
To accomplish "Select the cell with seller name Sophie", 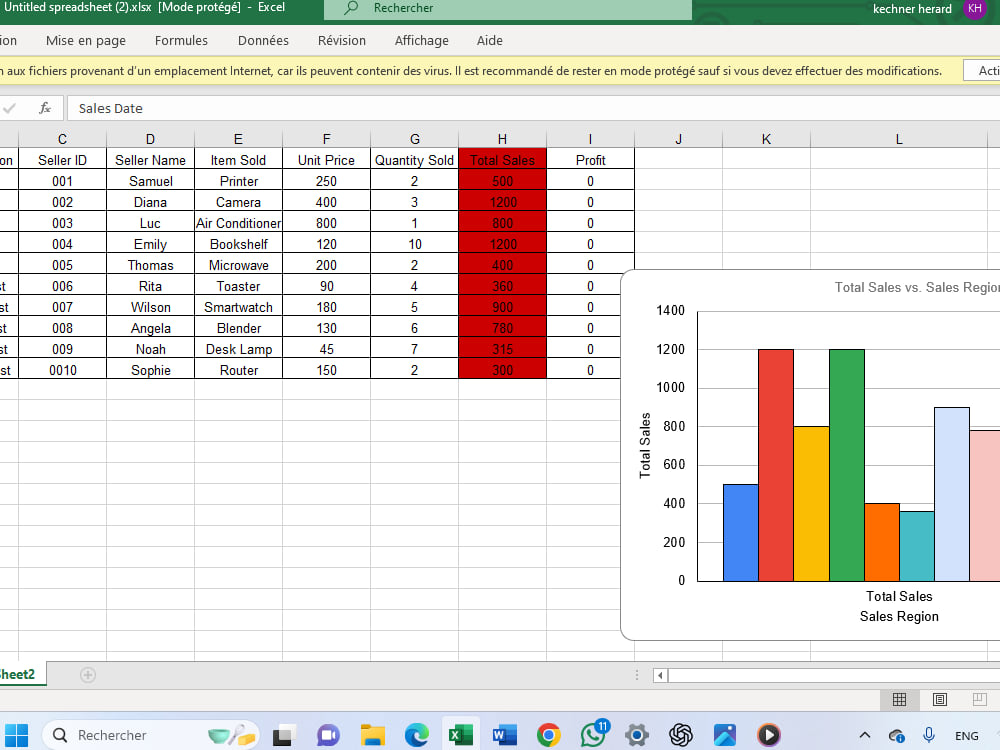I will [x=151, y=371].
